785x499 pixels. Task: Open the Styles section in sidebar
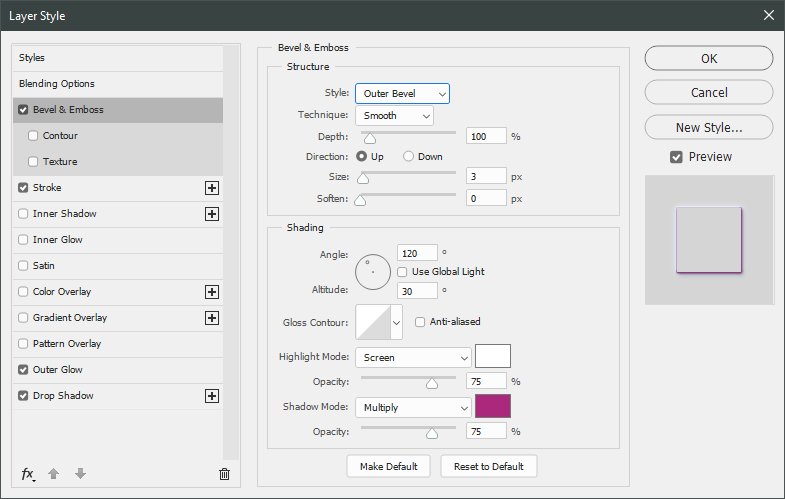coord(32,58)
